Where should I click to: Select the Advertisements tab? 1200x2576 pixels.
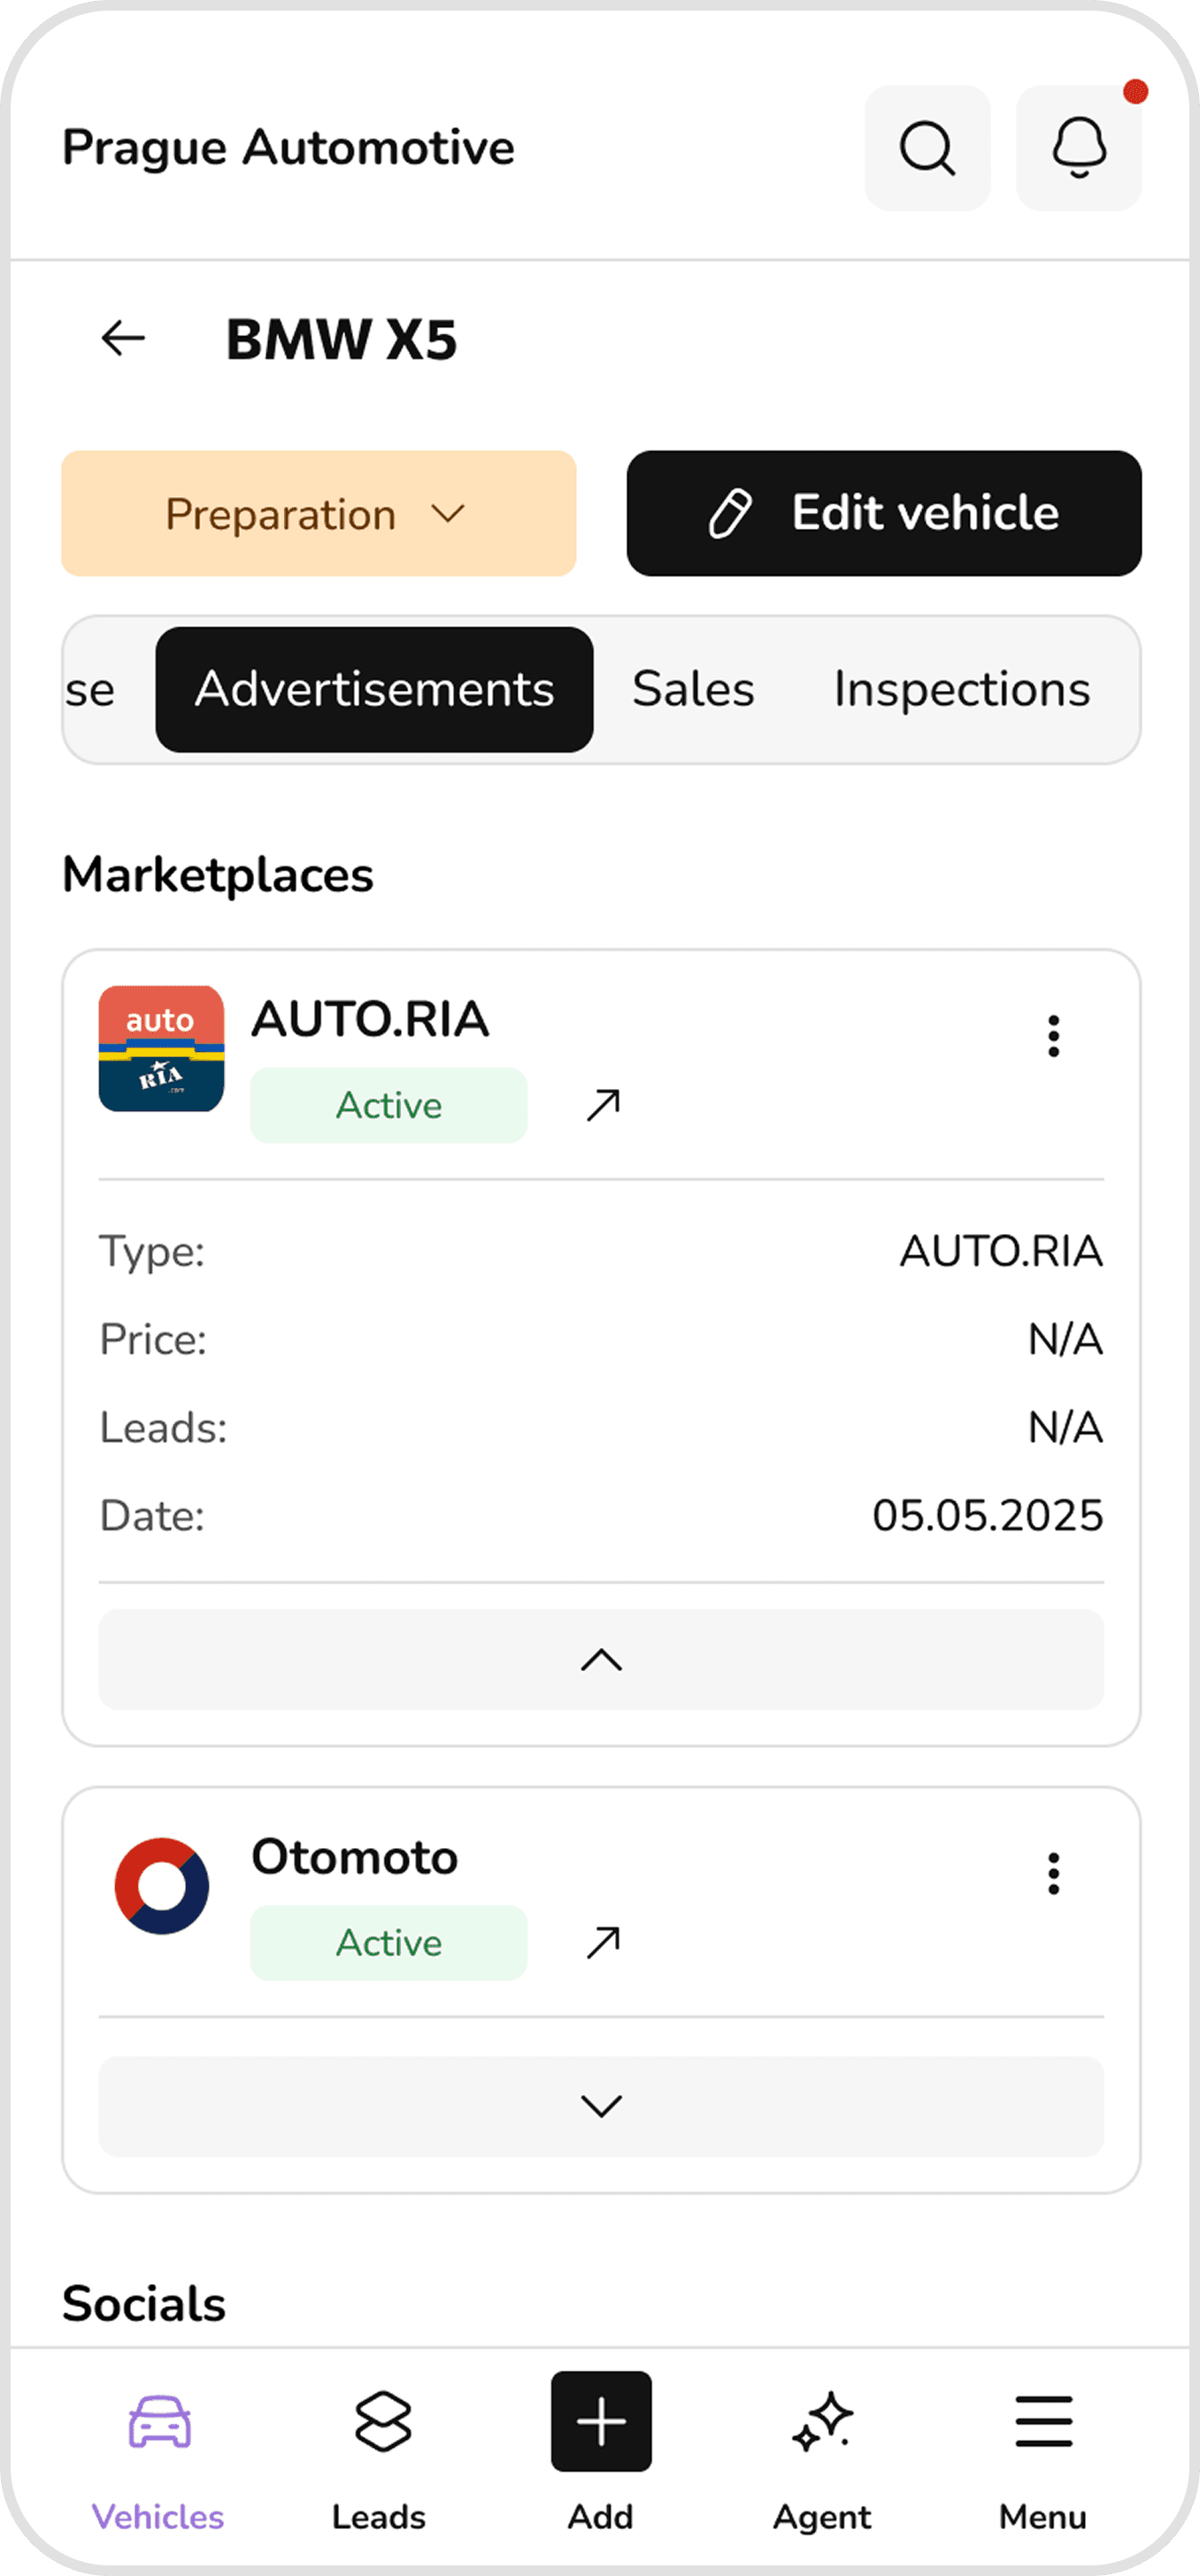(x=374, y=690)
